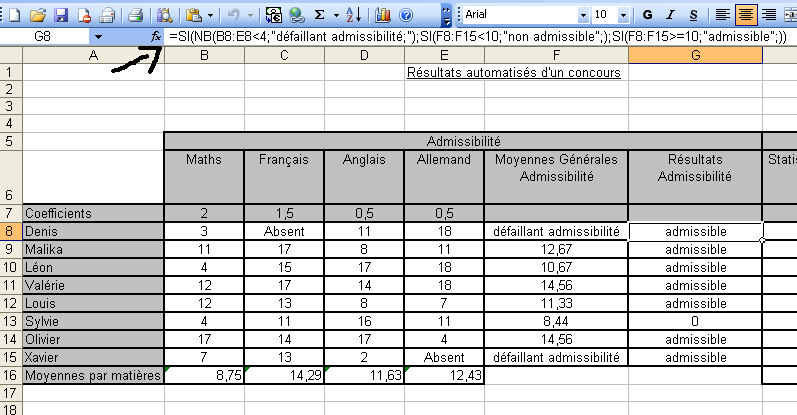This screenshot has width=797, height=415.
Task: Select Allemand average cell 12,43
Action: click(444, 375)
